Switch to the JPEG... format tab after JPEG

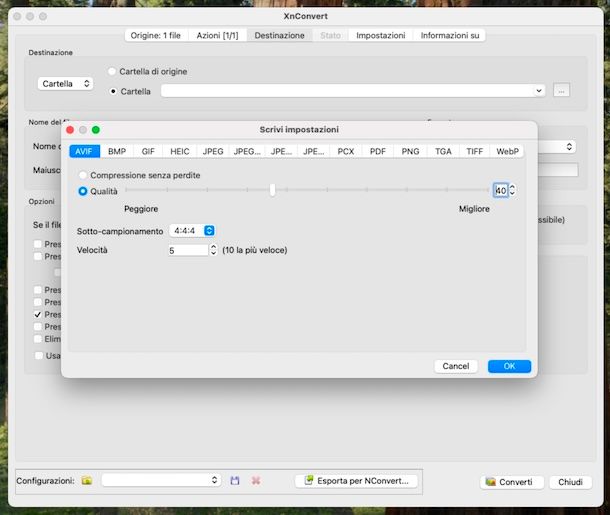(247, 151)
